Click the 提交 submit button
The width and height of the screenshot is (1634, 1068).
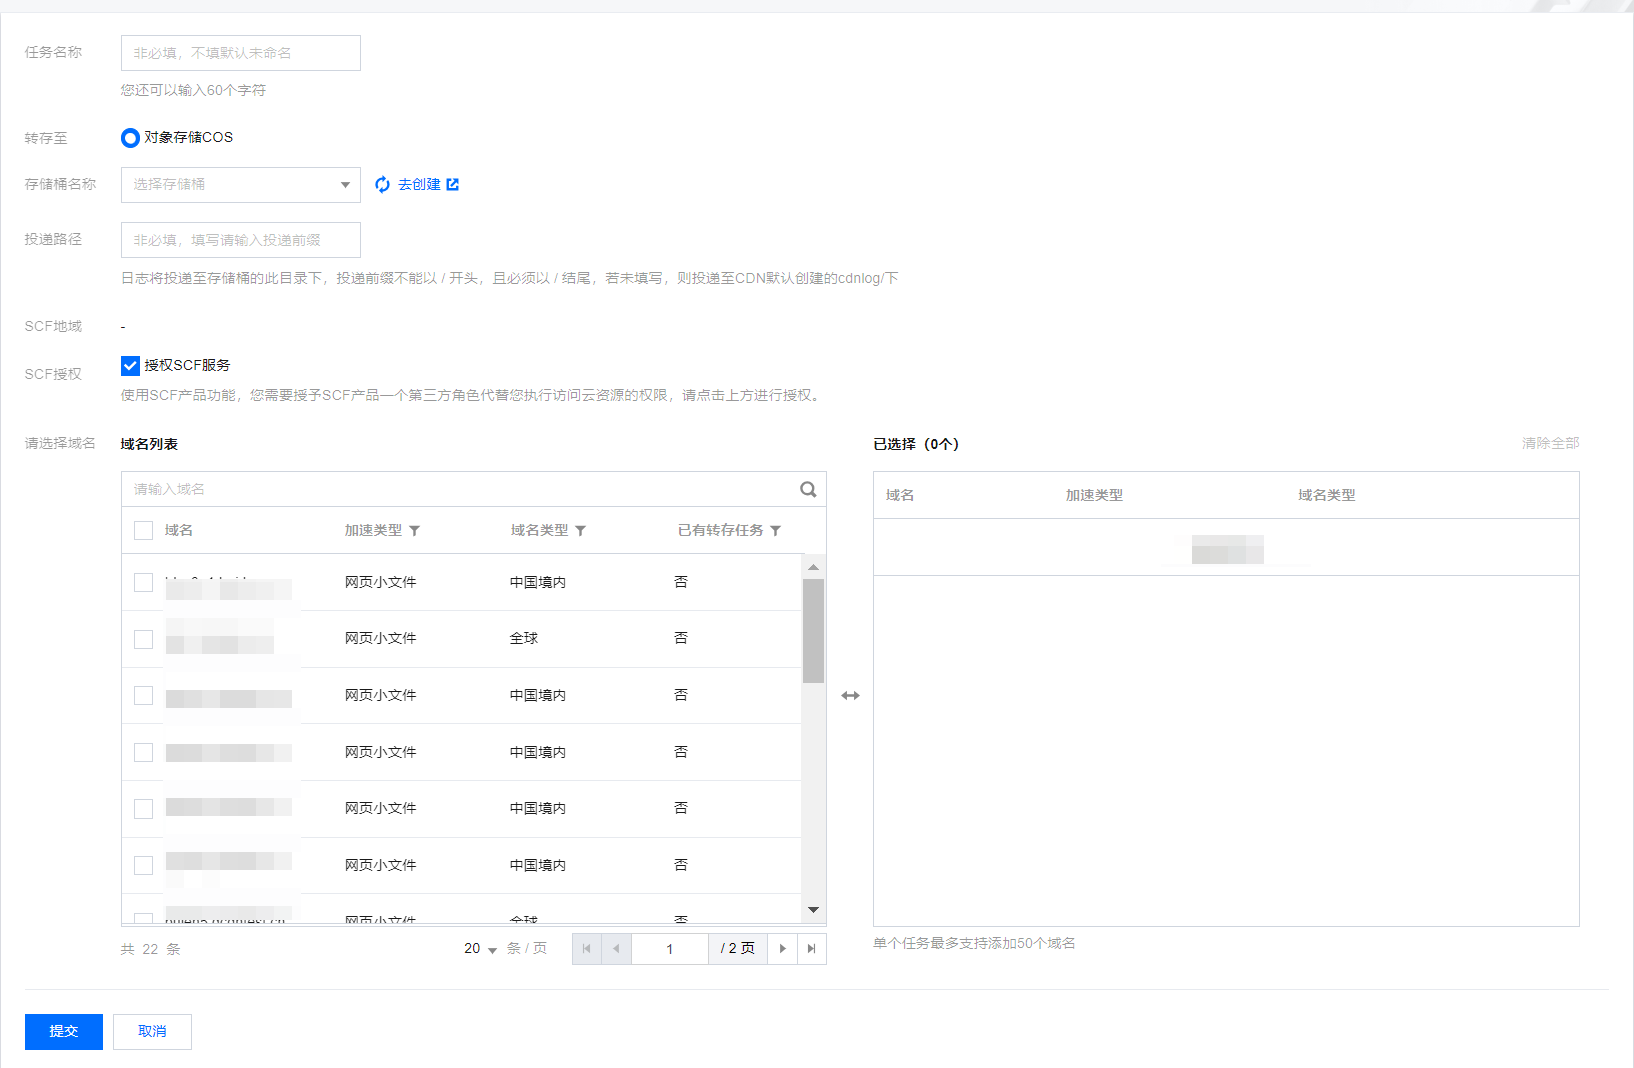(x=64, y=1032)
